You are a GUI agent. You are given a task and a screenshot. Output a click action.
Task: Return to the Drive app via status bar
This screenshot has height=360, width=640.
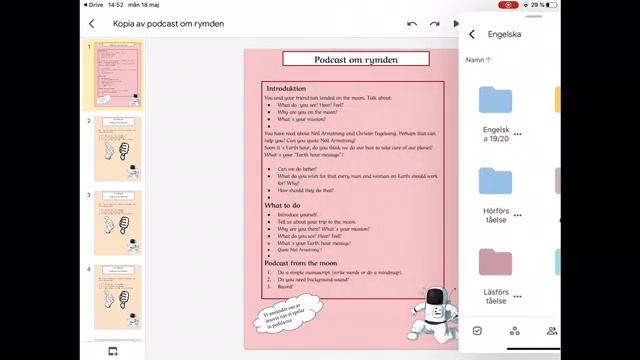point(93,5)
